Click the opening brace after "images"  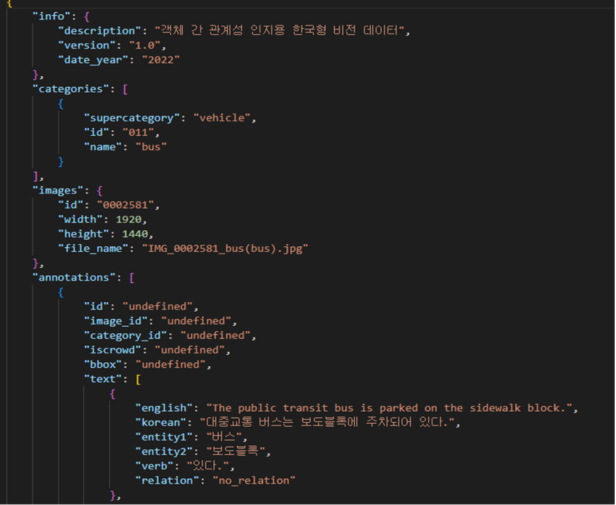[x=99, y=191]
